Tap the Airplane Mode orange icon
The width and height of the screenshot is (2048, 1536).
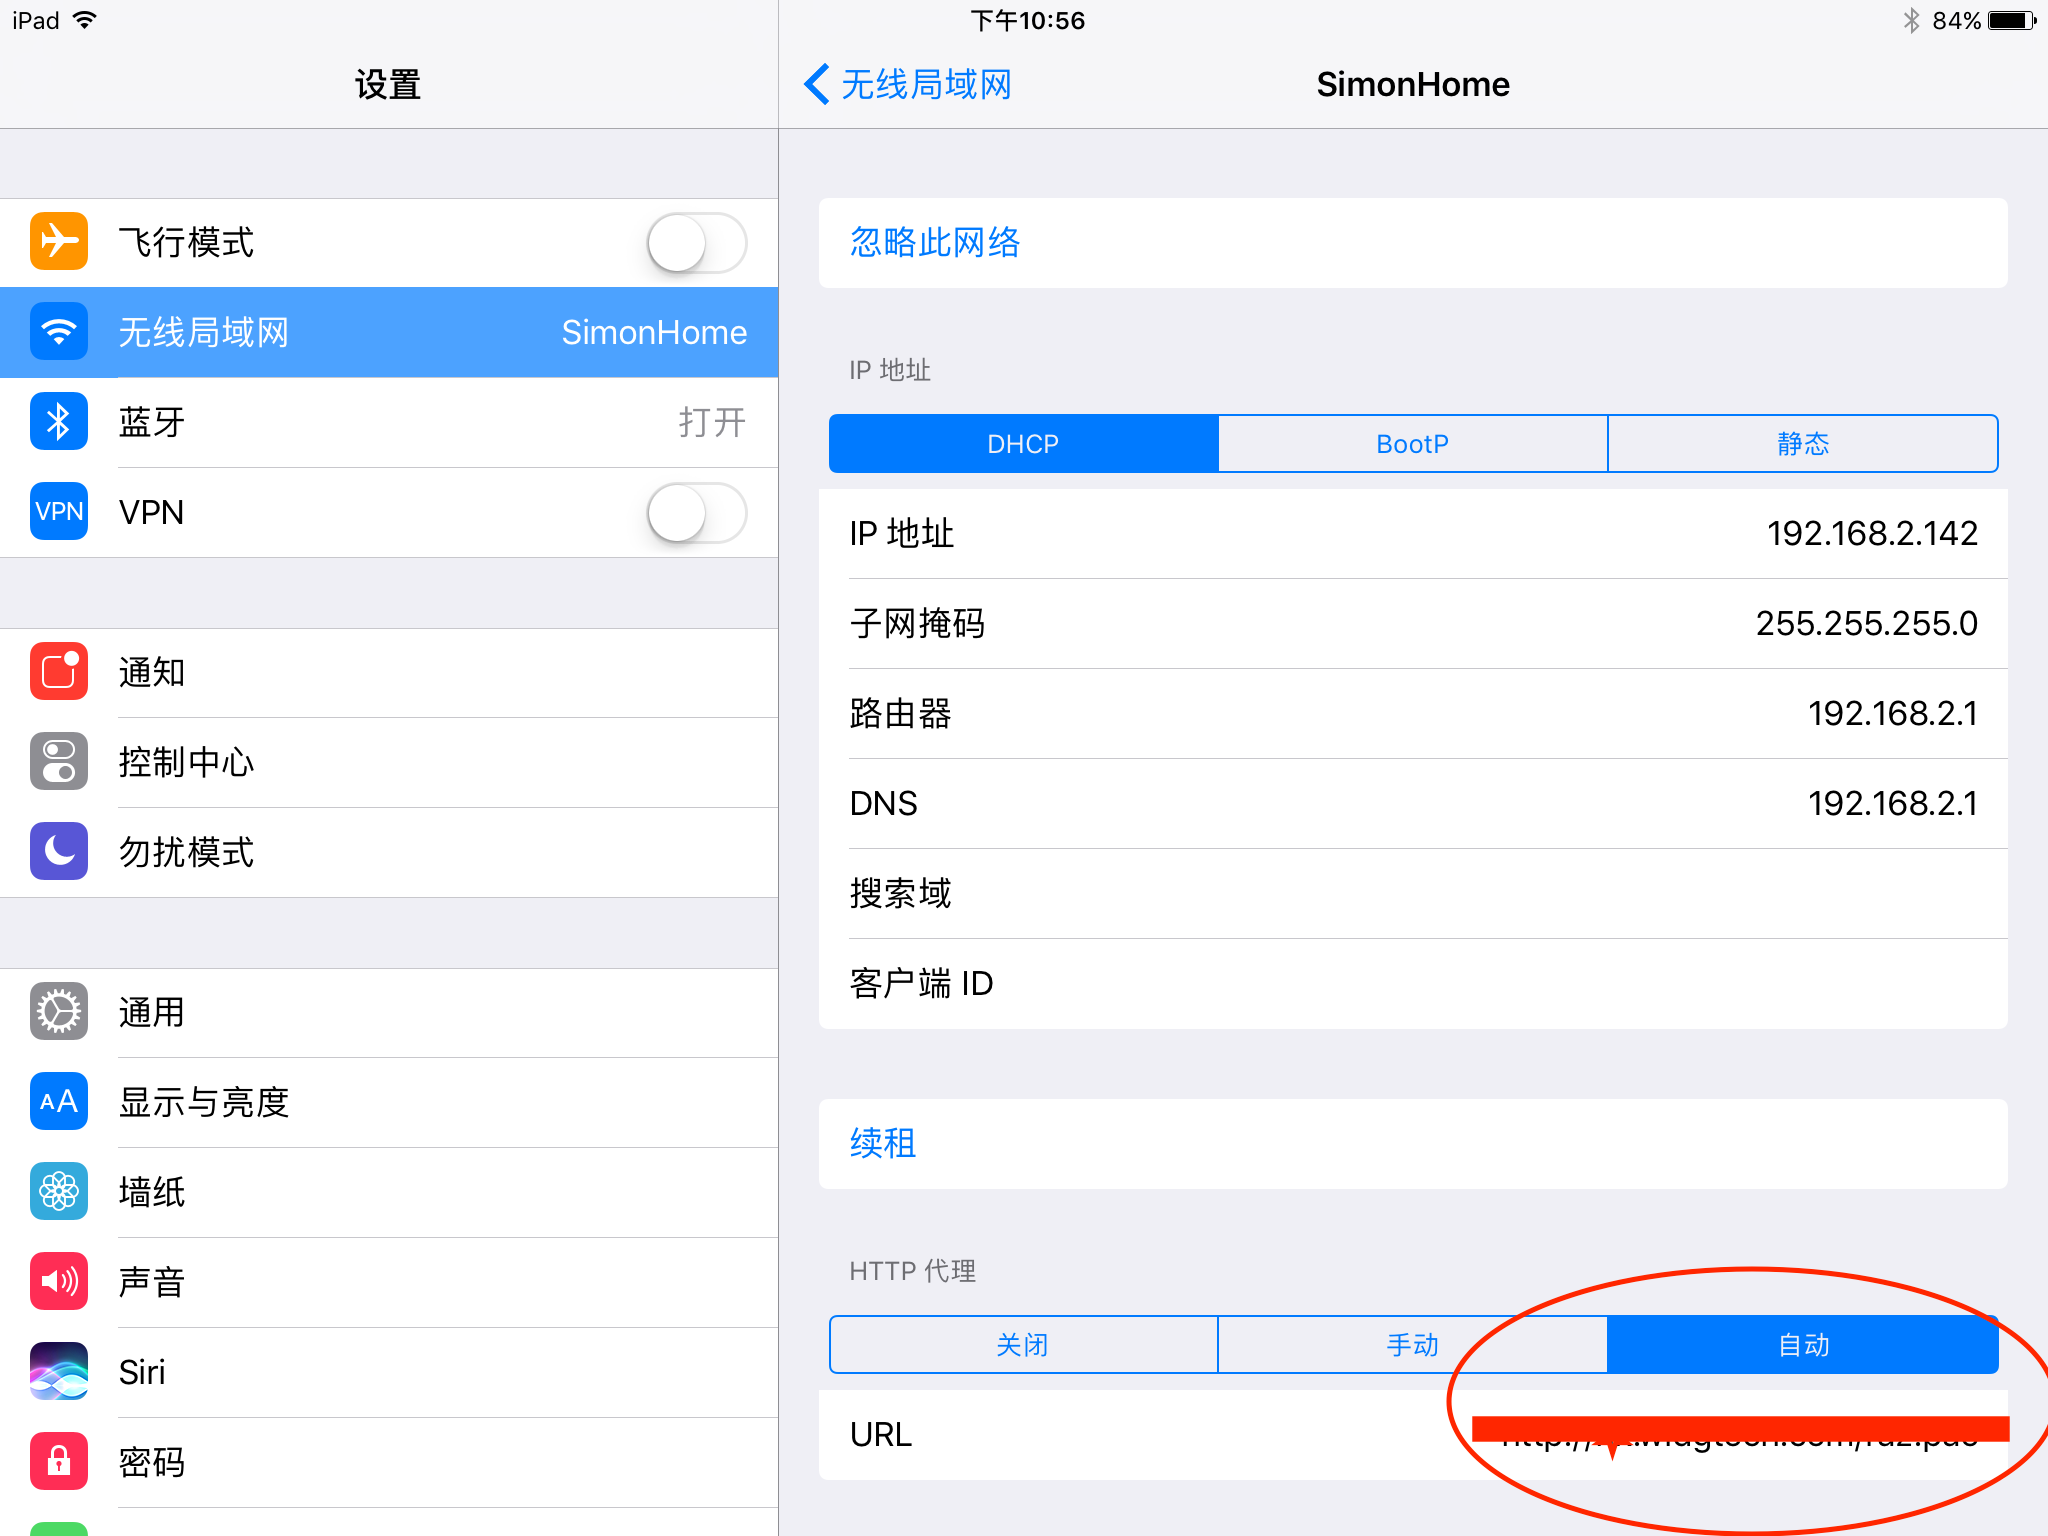click(59, 242)
